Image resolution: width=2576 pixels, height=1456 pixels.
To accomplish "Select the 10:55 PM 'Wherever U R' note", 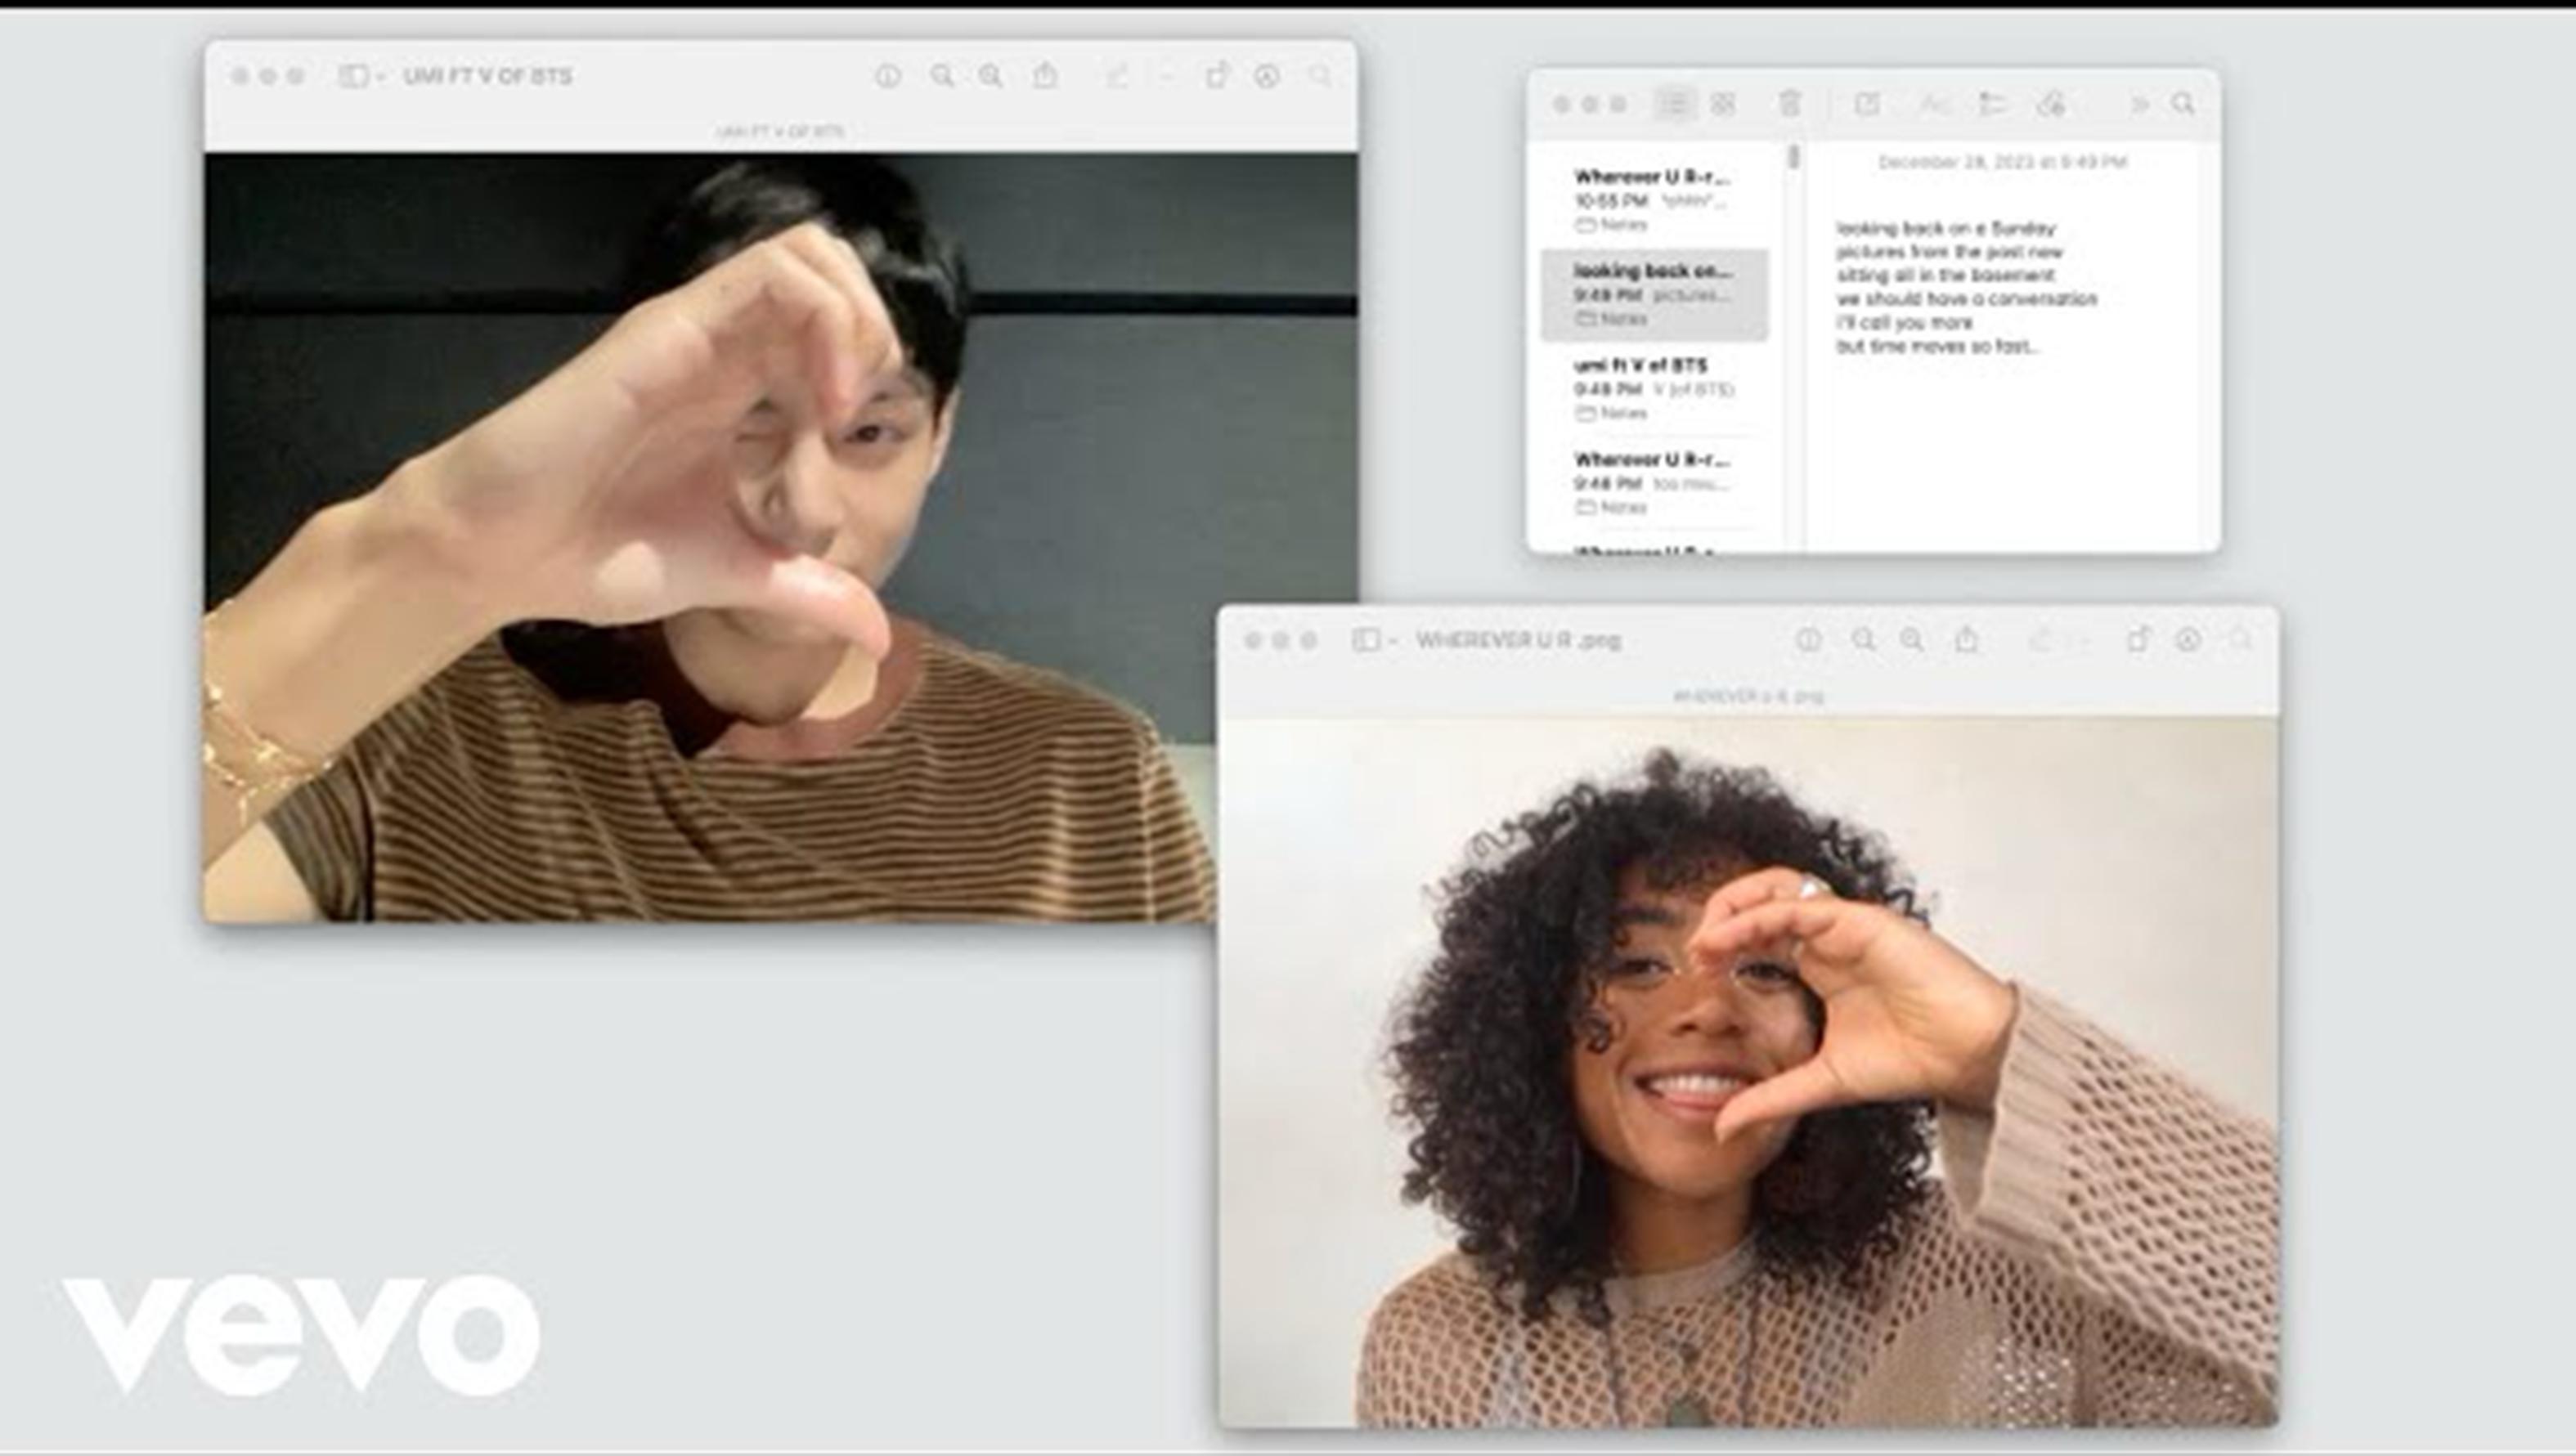I will point(1651,200).
